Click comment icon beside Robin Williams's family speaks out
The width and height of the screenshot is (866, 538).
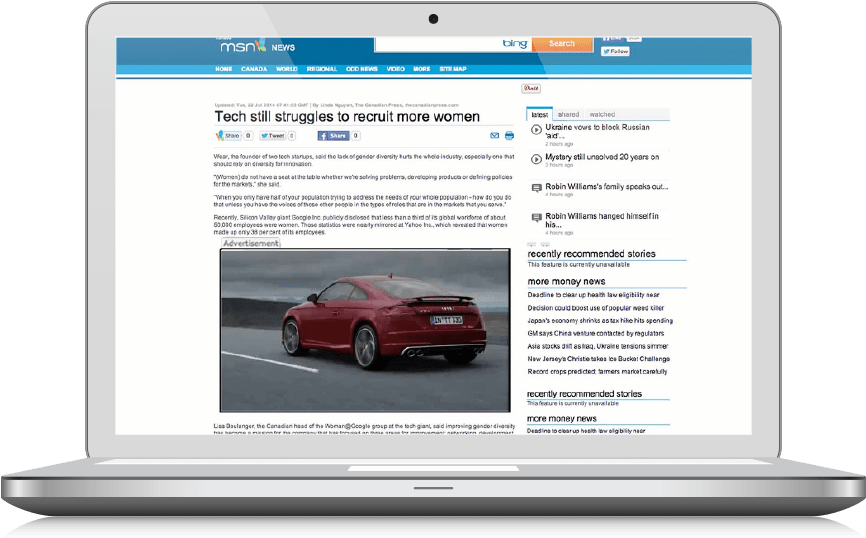(x=536, y=188)
